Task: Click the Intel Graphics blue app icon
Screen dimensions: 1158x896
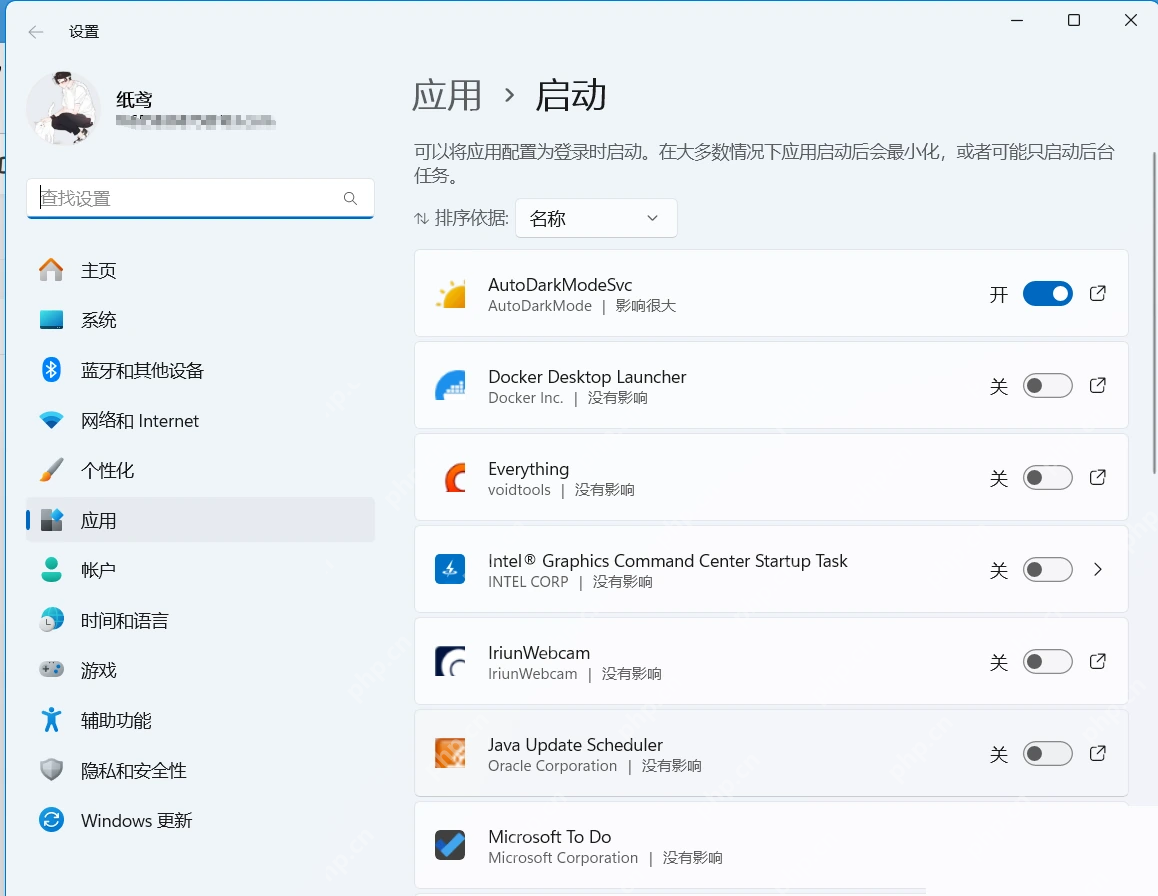Action: [x=450, y=570]
